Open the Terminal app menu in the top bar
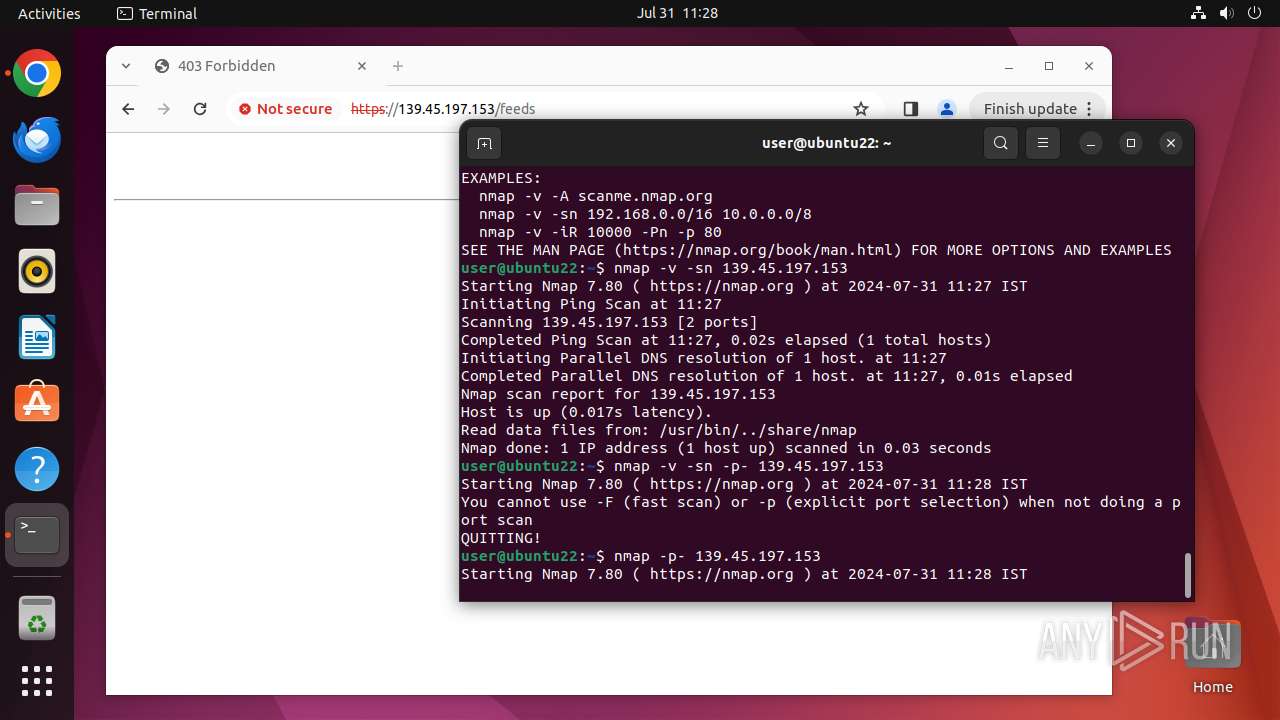The image size is (1280, 720). coord(157,13)
